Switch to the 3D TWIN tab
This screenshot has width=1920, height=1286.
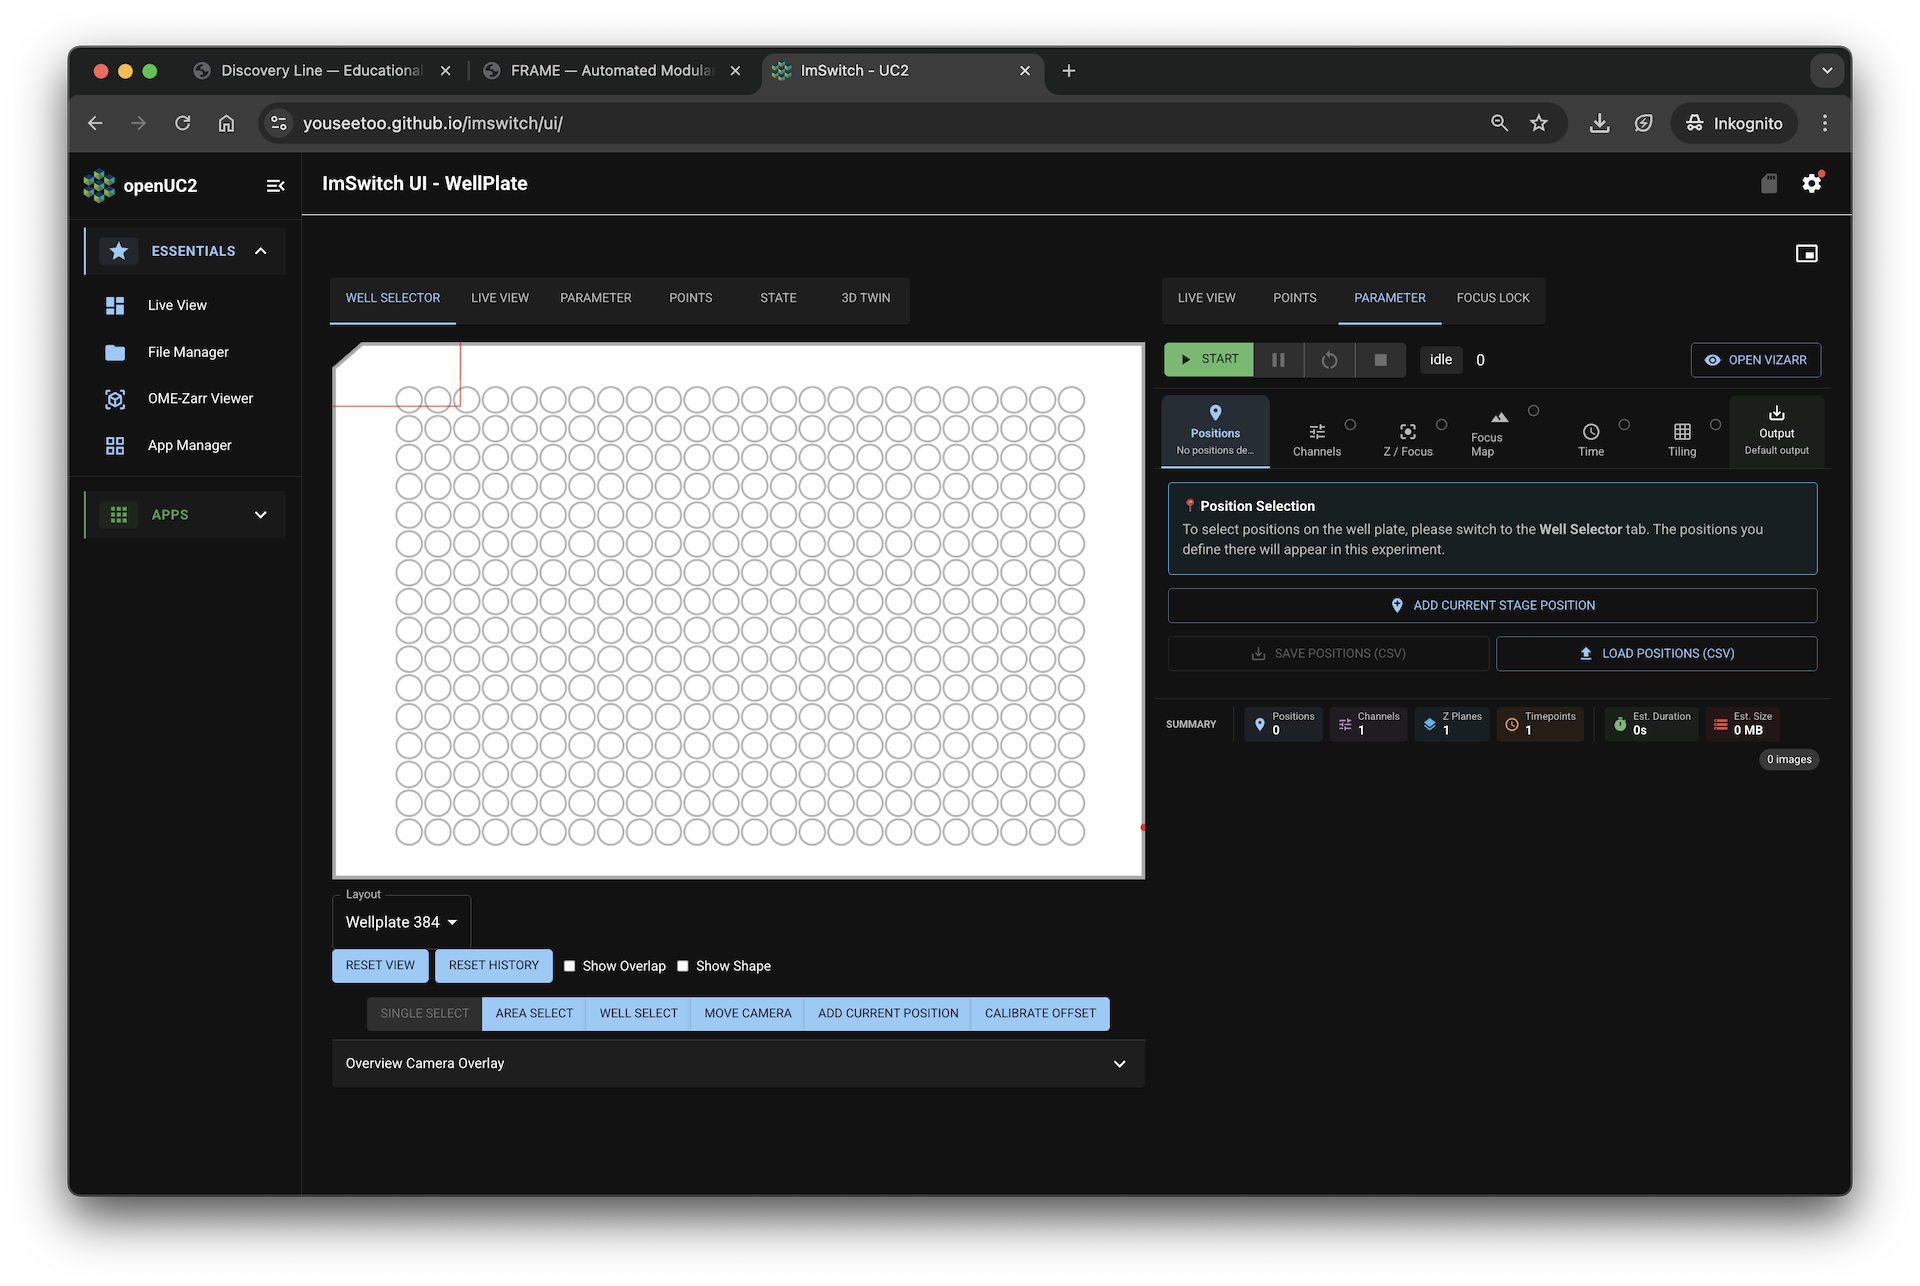[x=865, y=297]
